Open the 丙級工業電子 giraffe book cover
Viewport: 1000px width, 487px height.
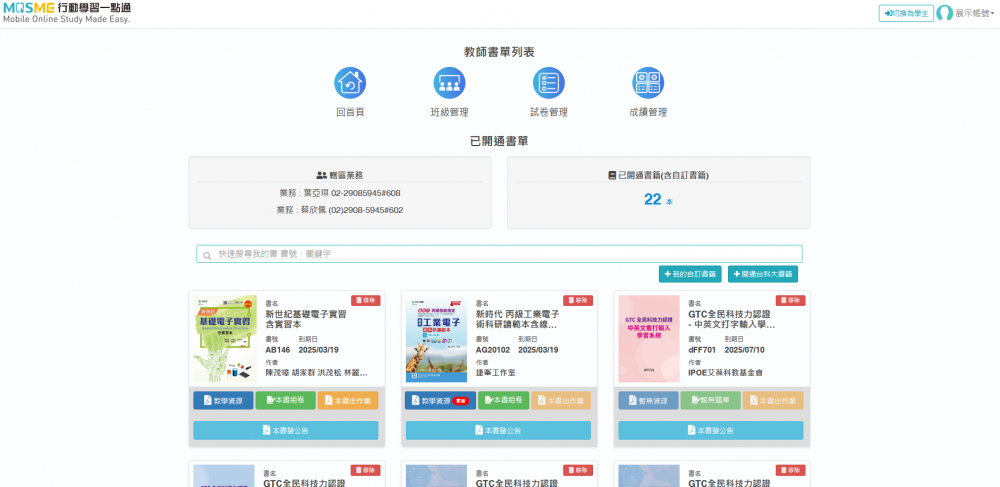[436, 340]
